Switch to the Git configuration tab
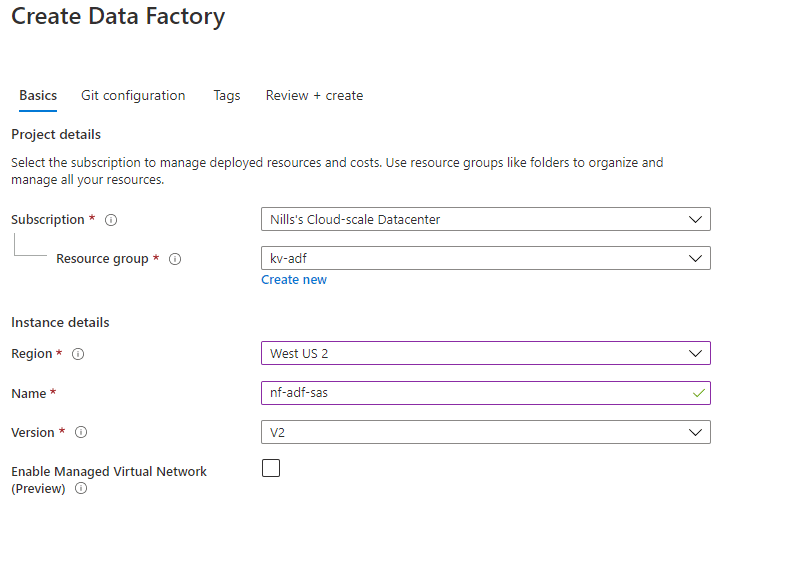 [133, 95]
